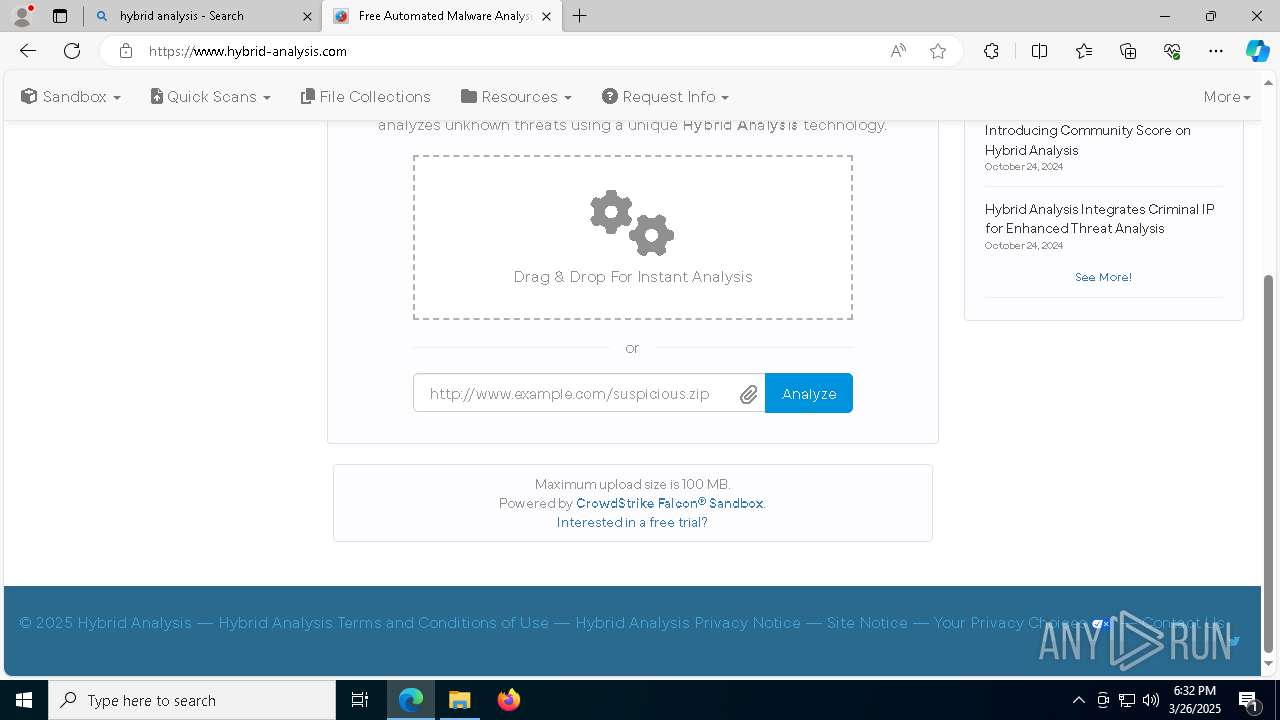This screenshot has height=720, width=1280.
Task: Open the network status tray icon
Action: click(x=1127, y=700)
